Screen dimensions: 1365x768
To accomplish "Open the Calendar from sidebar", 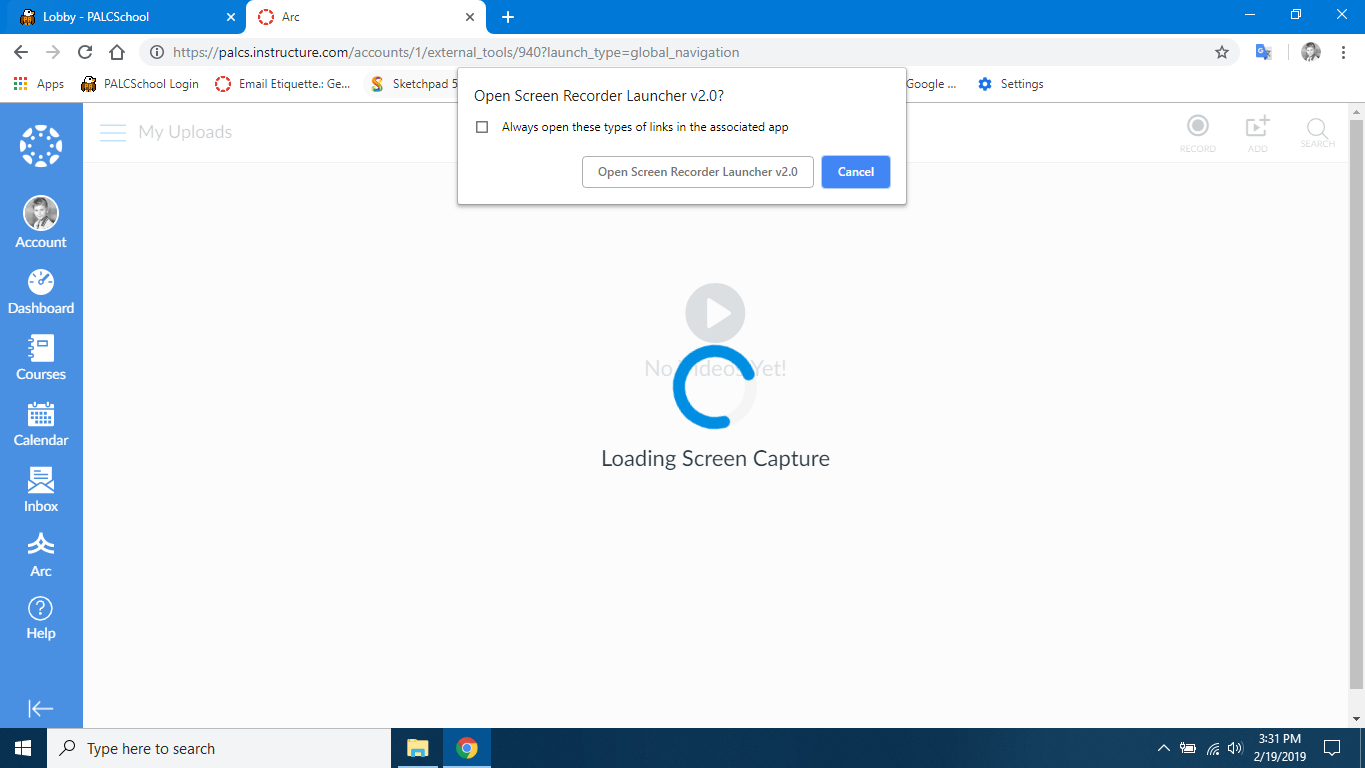I will click(x=41, y=423).
